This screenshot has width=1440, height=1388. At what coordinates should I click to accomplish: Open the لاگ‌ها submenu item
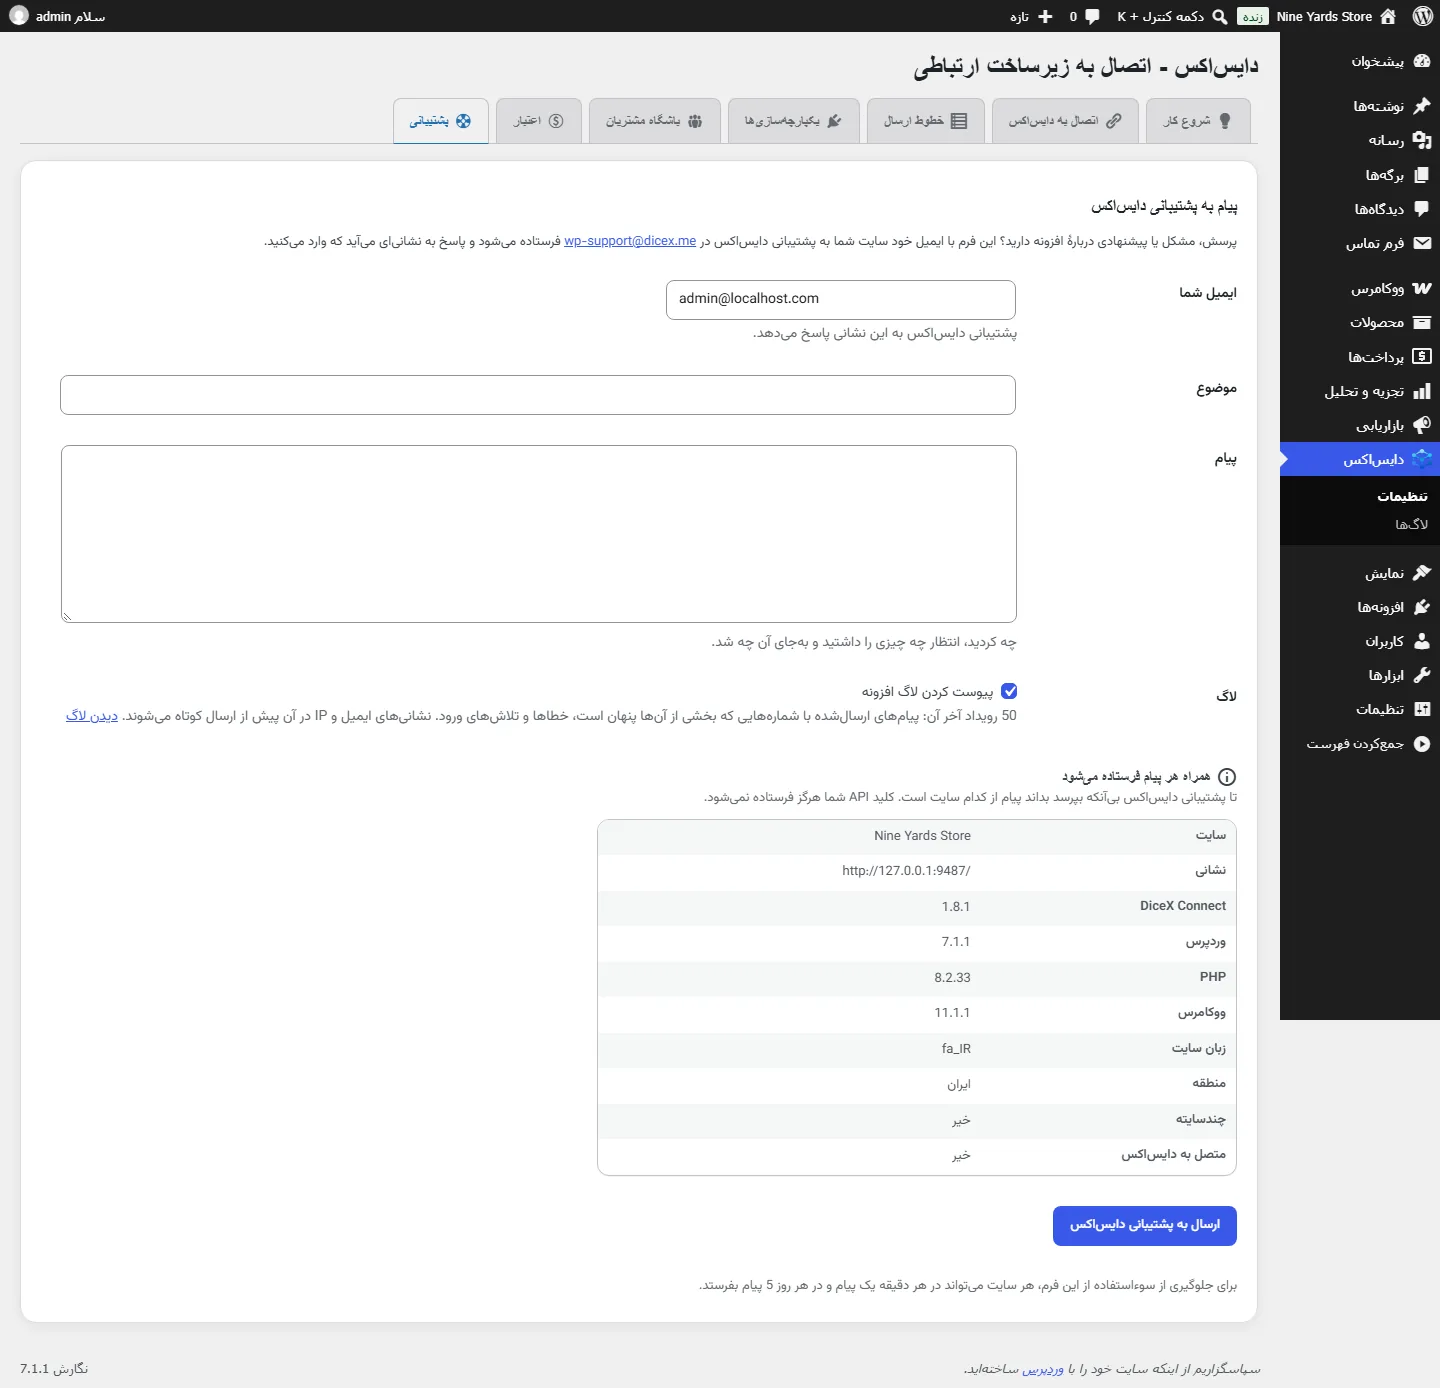point(1411,524)
